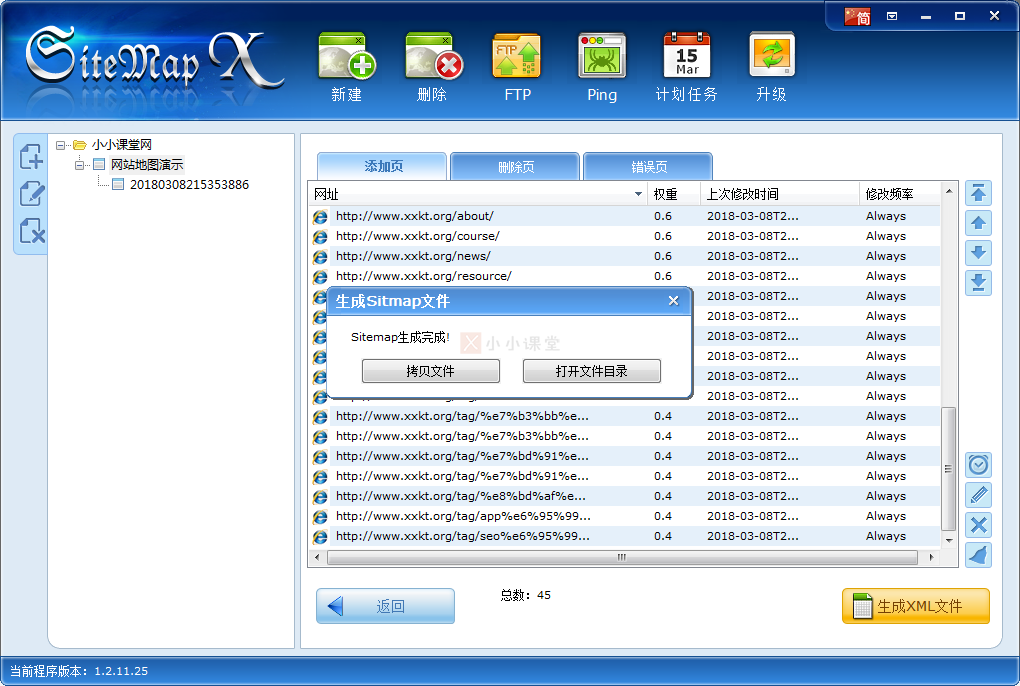Click the SiteMap X logo
1020x686 pixels.
[x=155, y=59]
